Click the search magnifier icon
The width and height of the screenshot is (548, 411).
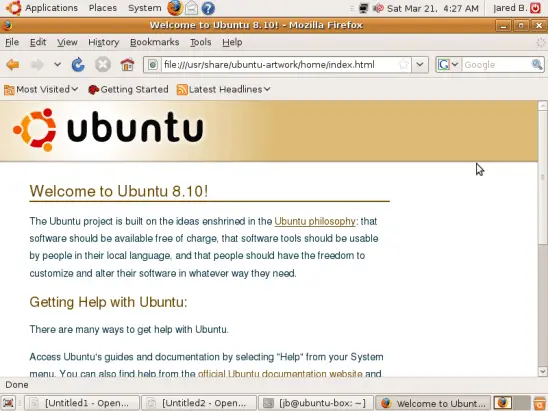tap(537, 65)
